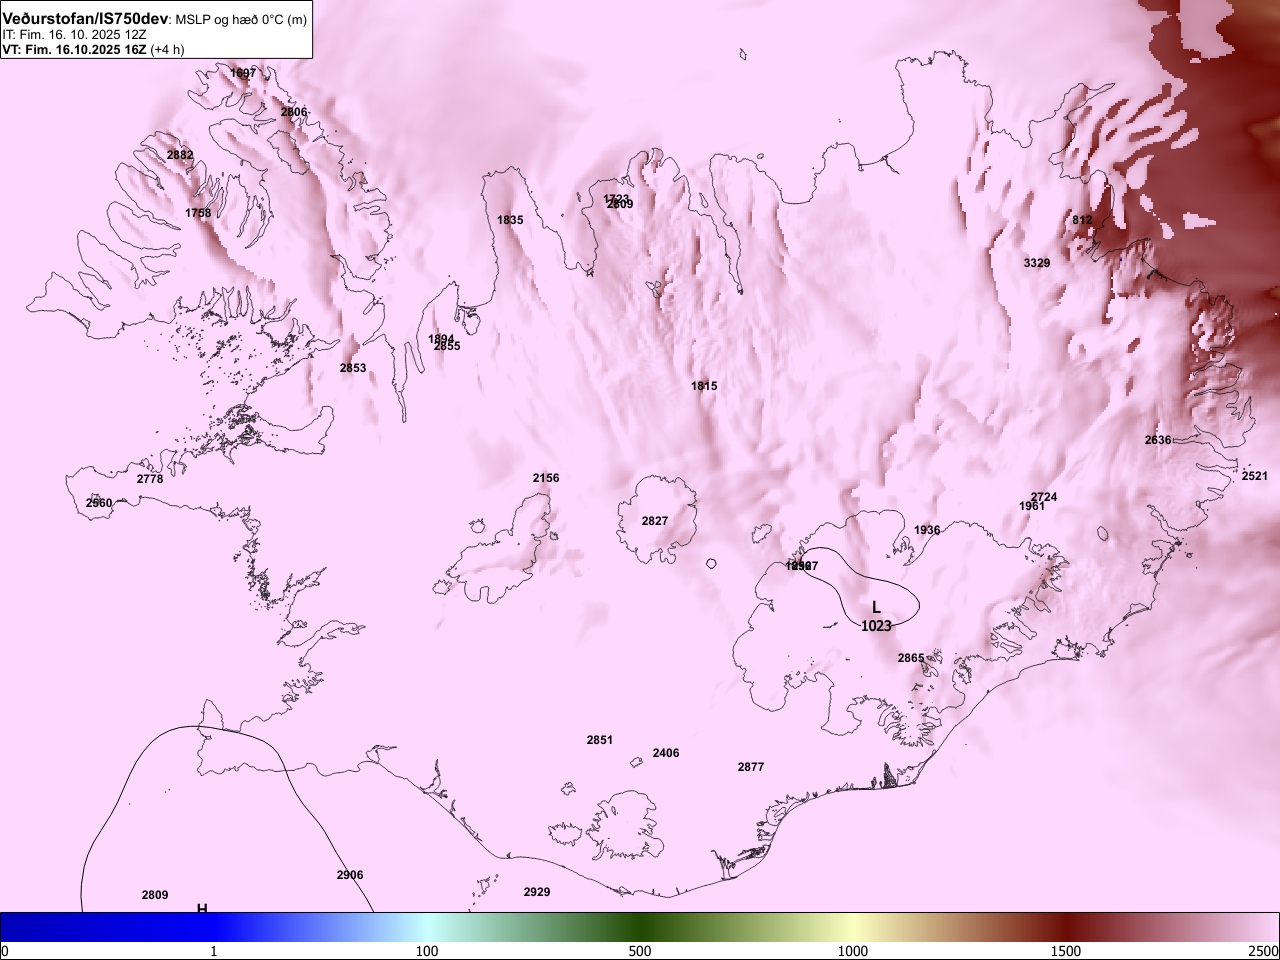
Task: Select the height label 2406
Action: [x=666, y=753]
